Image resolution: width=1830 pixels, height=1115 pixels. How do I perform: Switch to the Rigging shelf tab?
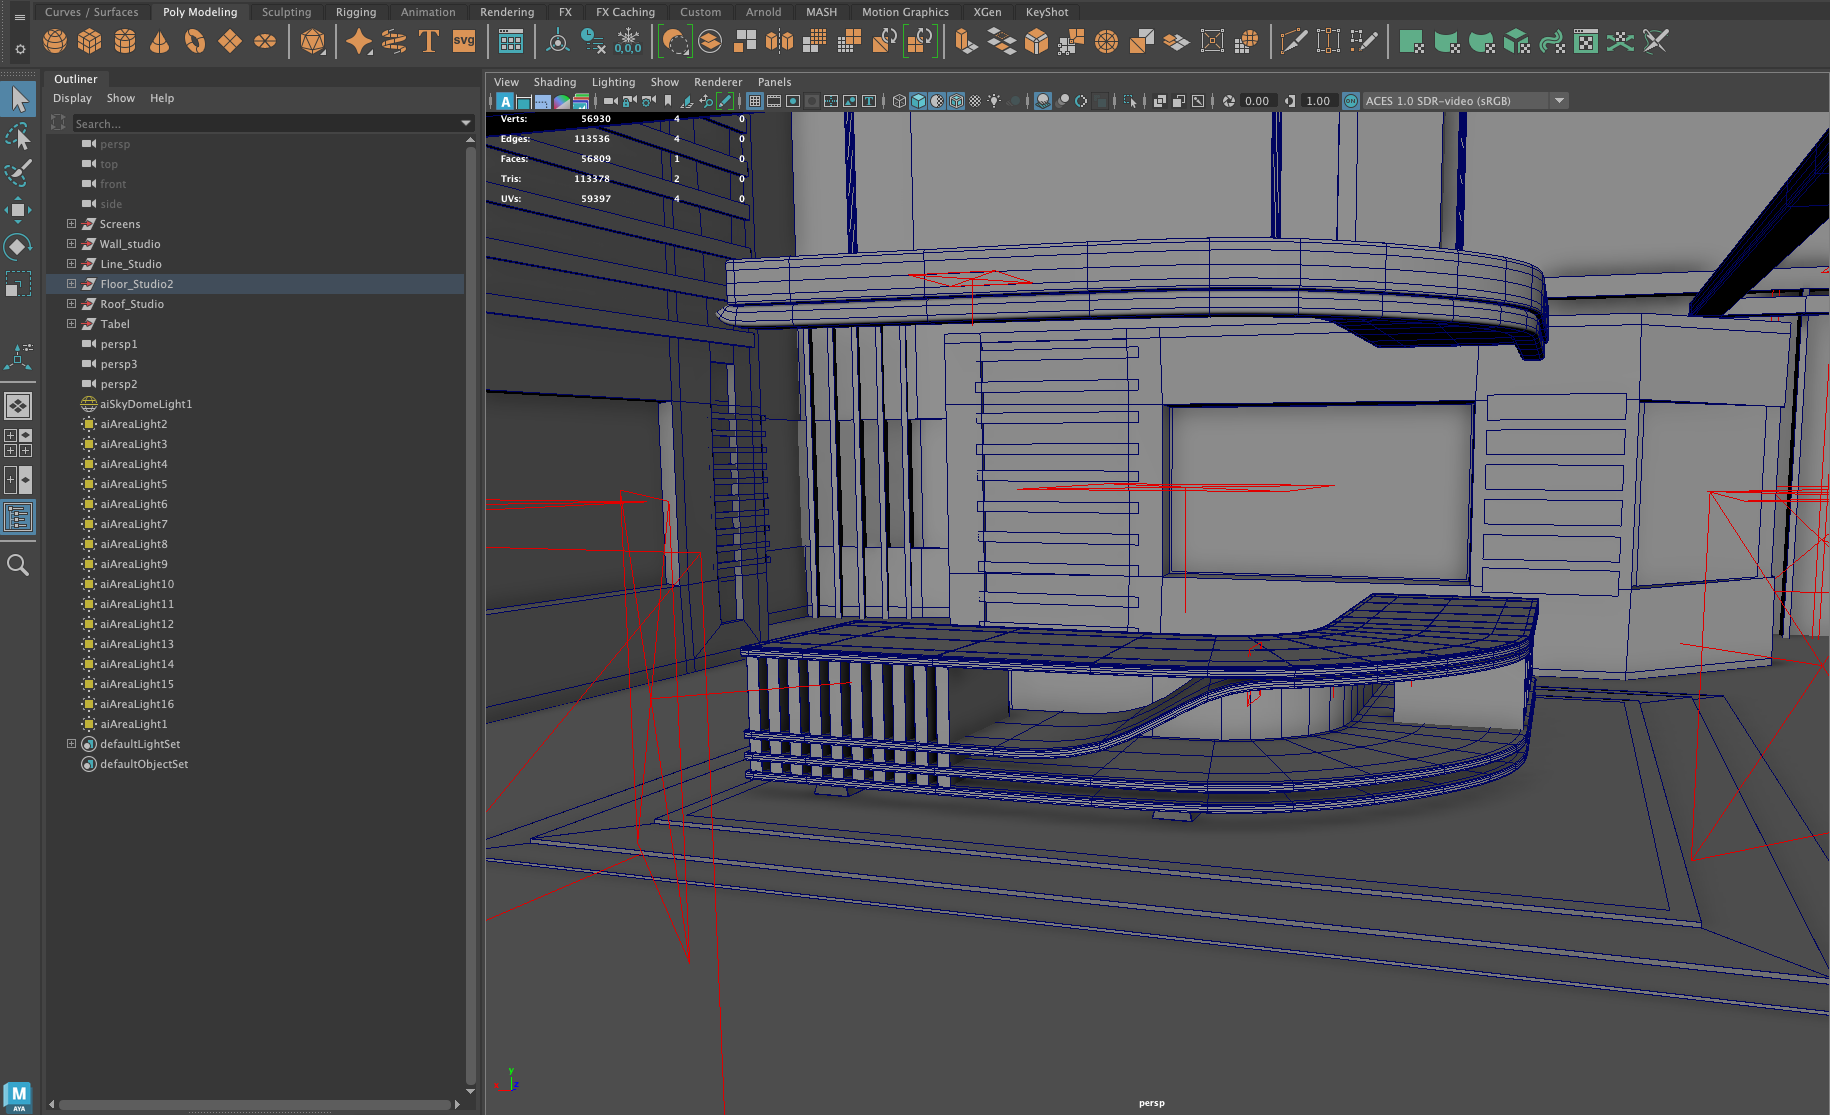(356, 12)
